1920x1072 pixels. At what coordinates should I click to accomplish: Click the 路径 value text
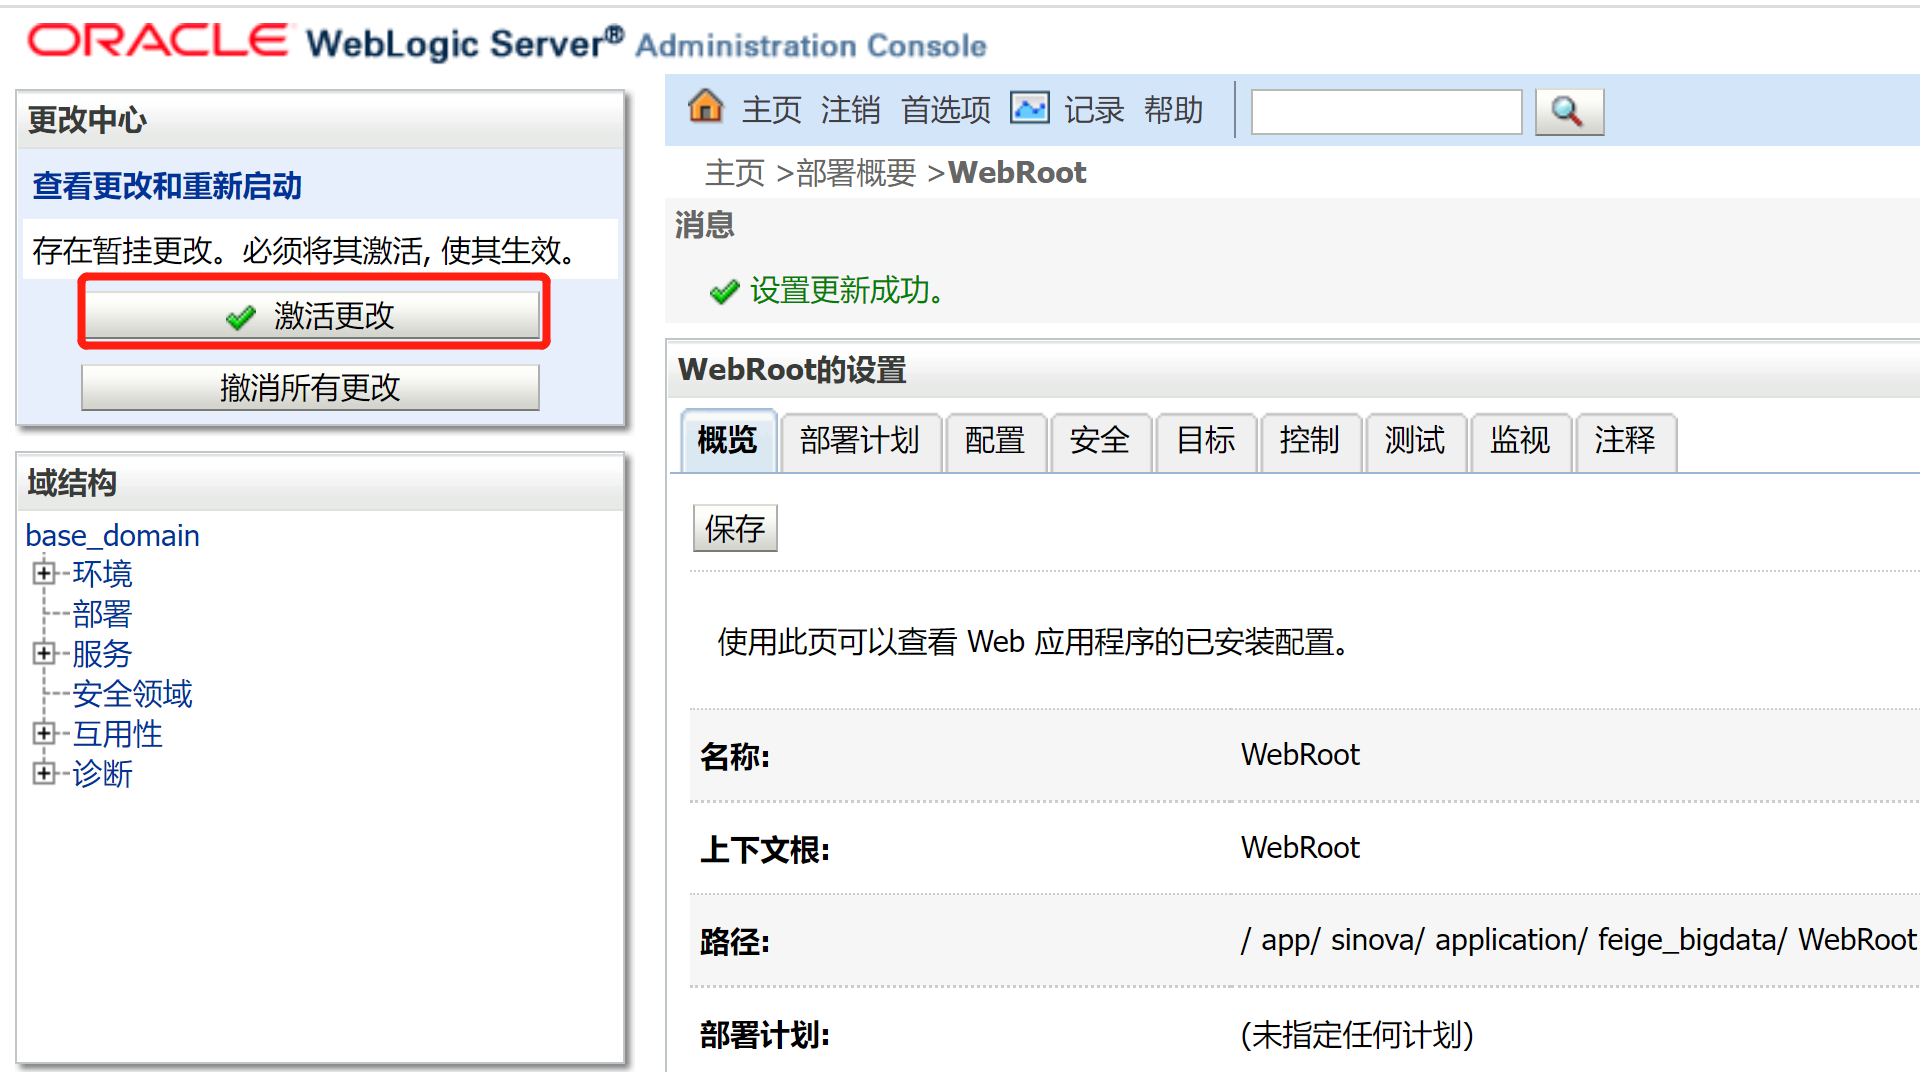[1578, 940]
